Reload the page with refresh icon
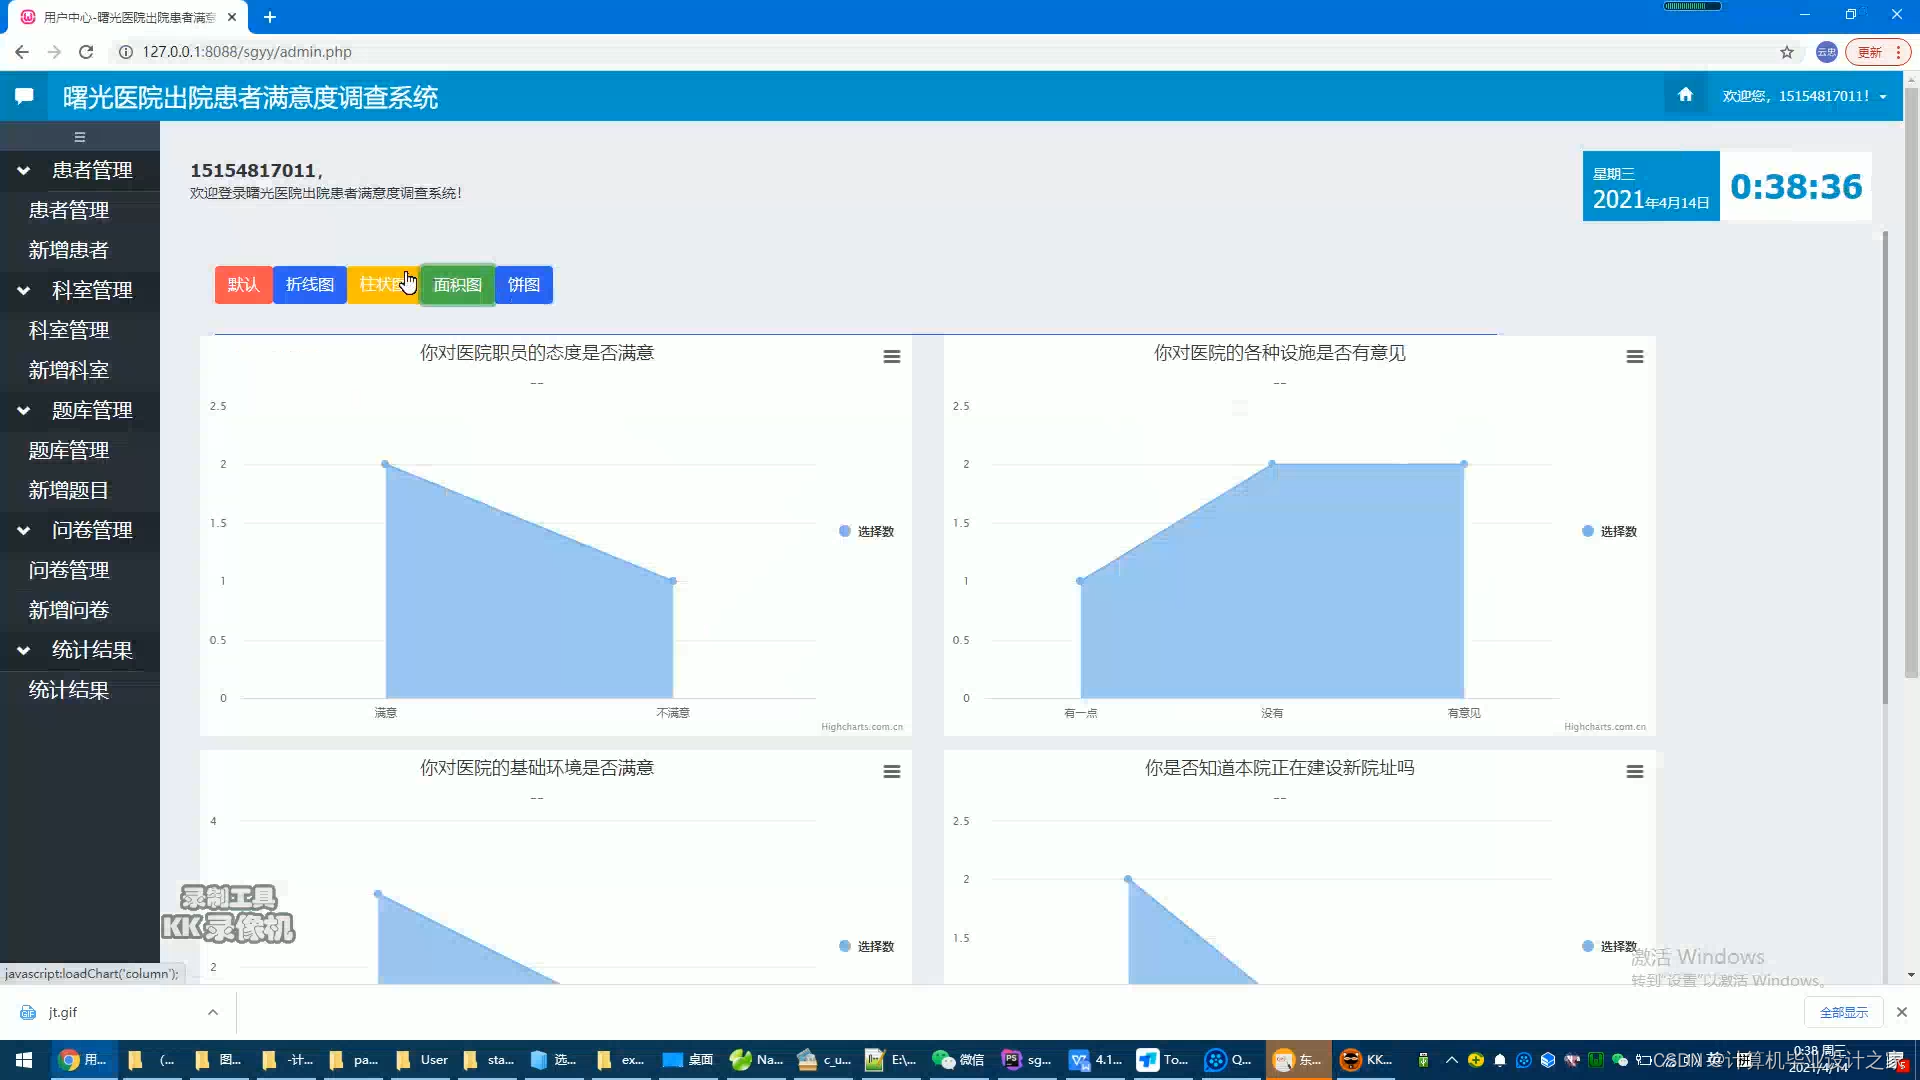Viewport: 1920px width, 1080px height. [86, 52]
